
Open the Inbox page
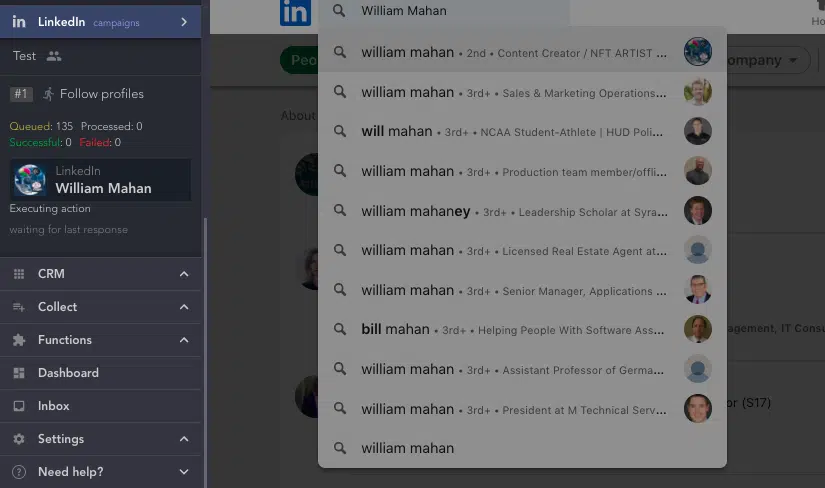click(54, 406)
